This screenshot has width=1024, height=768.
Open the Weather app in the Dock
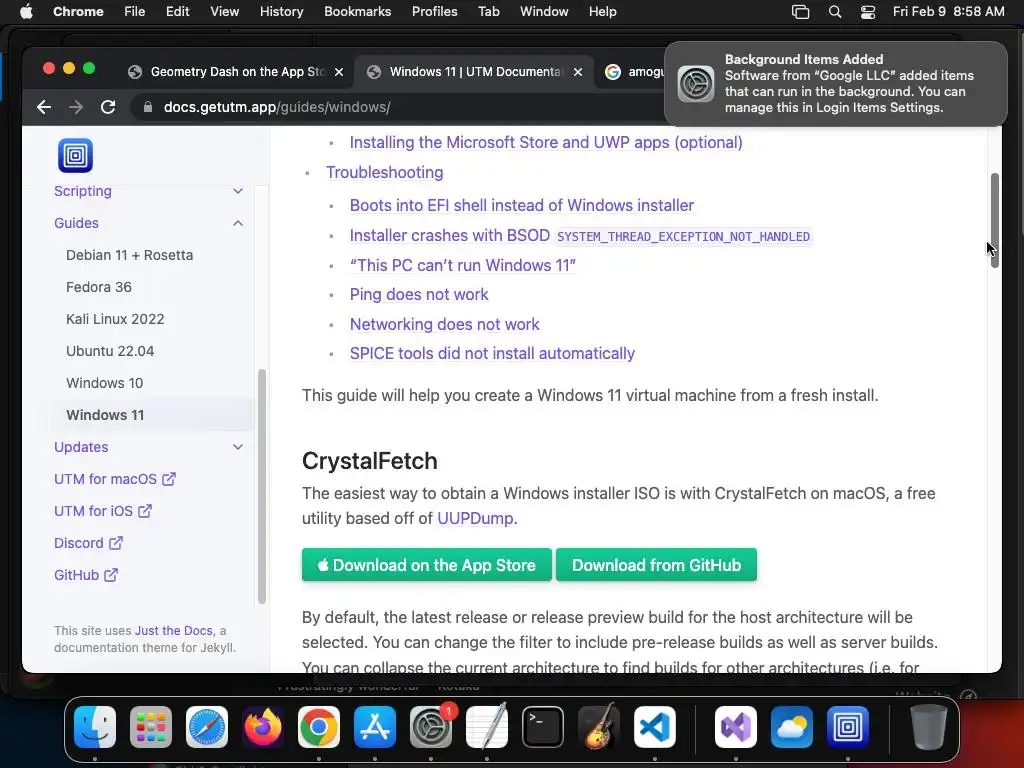click(x=792, y=726)
